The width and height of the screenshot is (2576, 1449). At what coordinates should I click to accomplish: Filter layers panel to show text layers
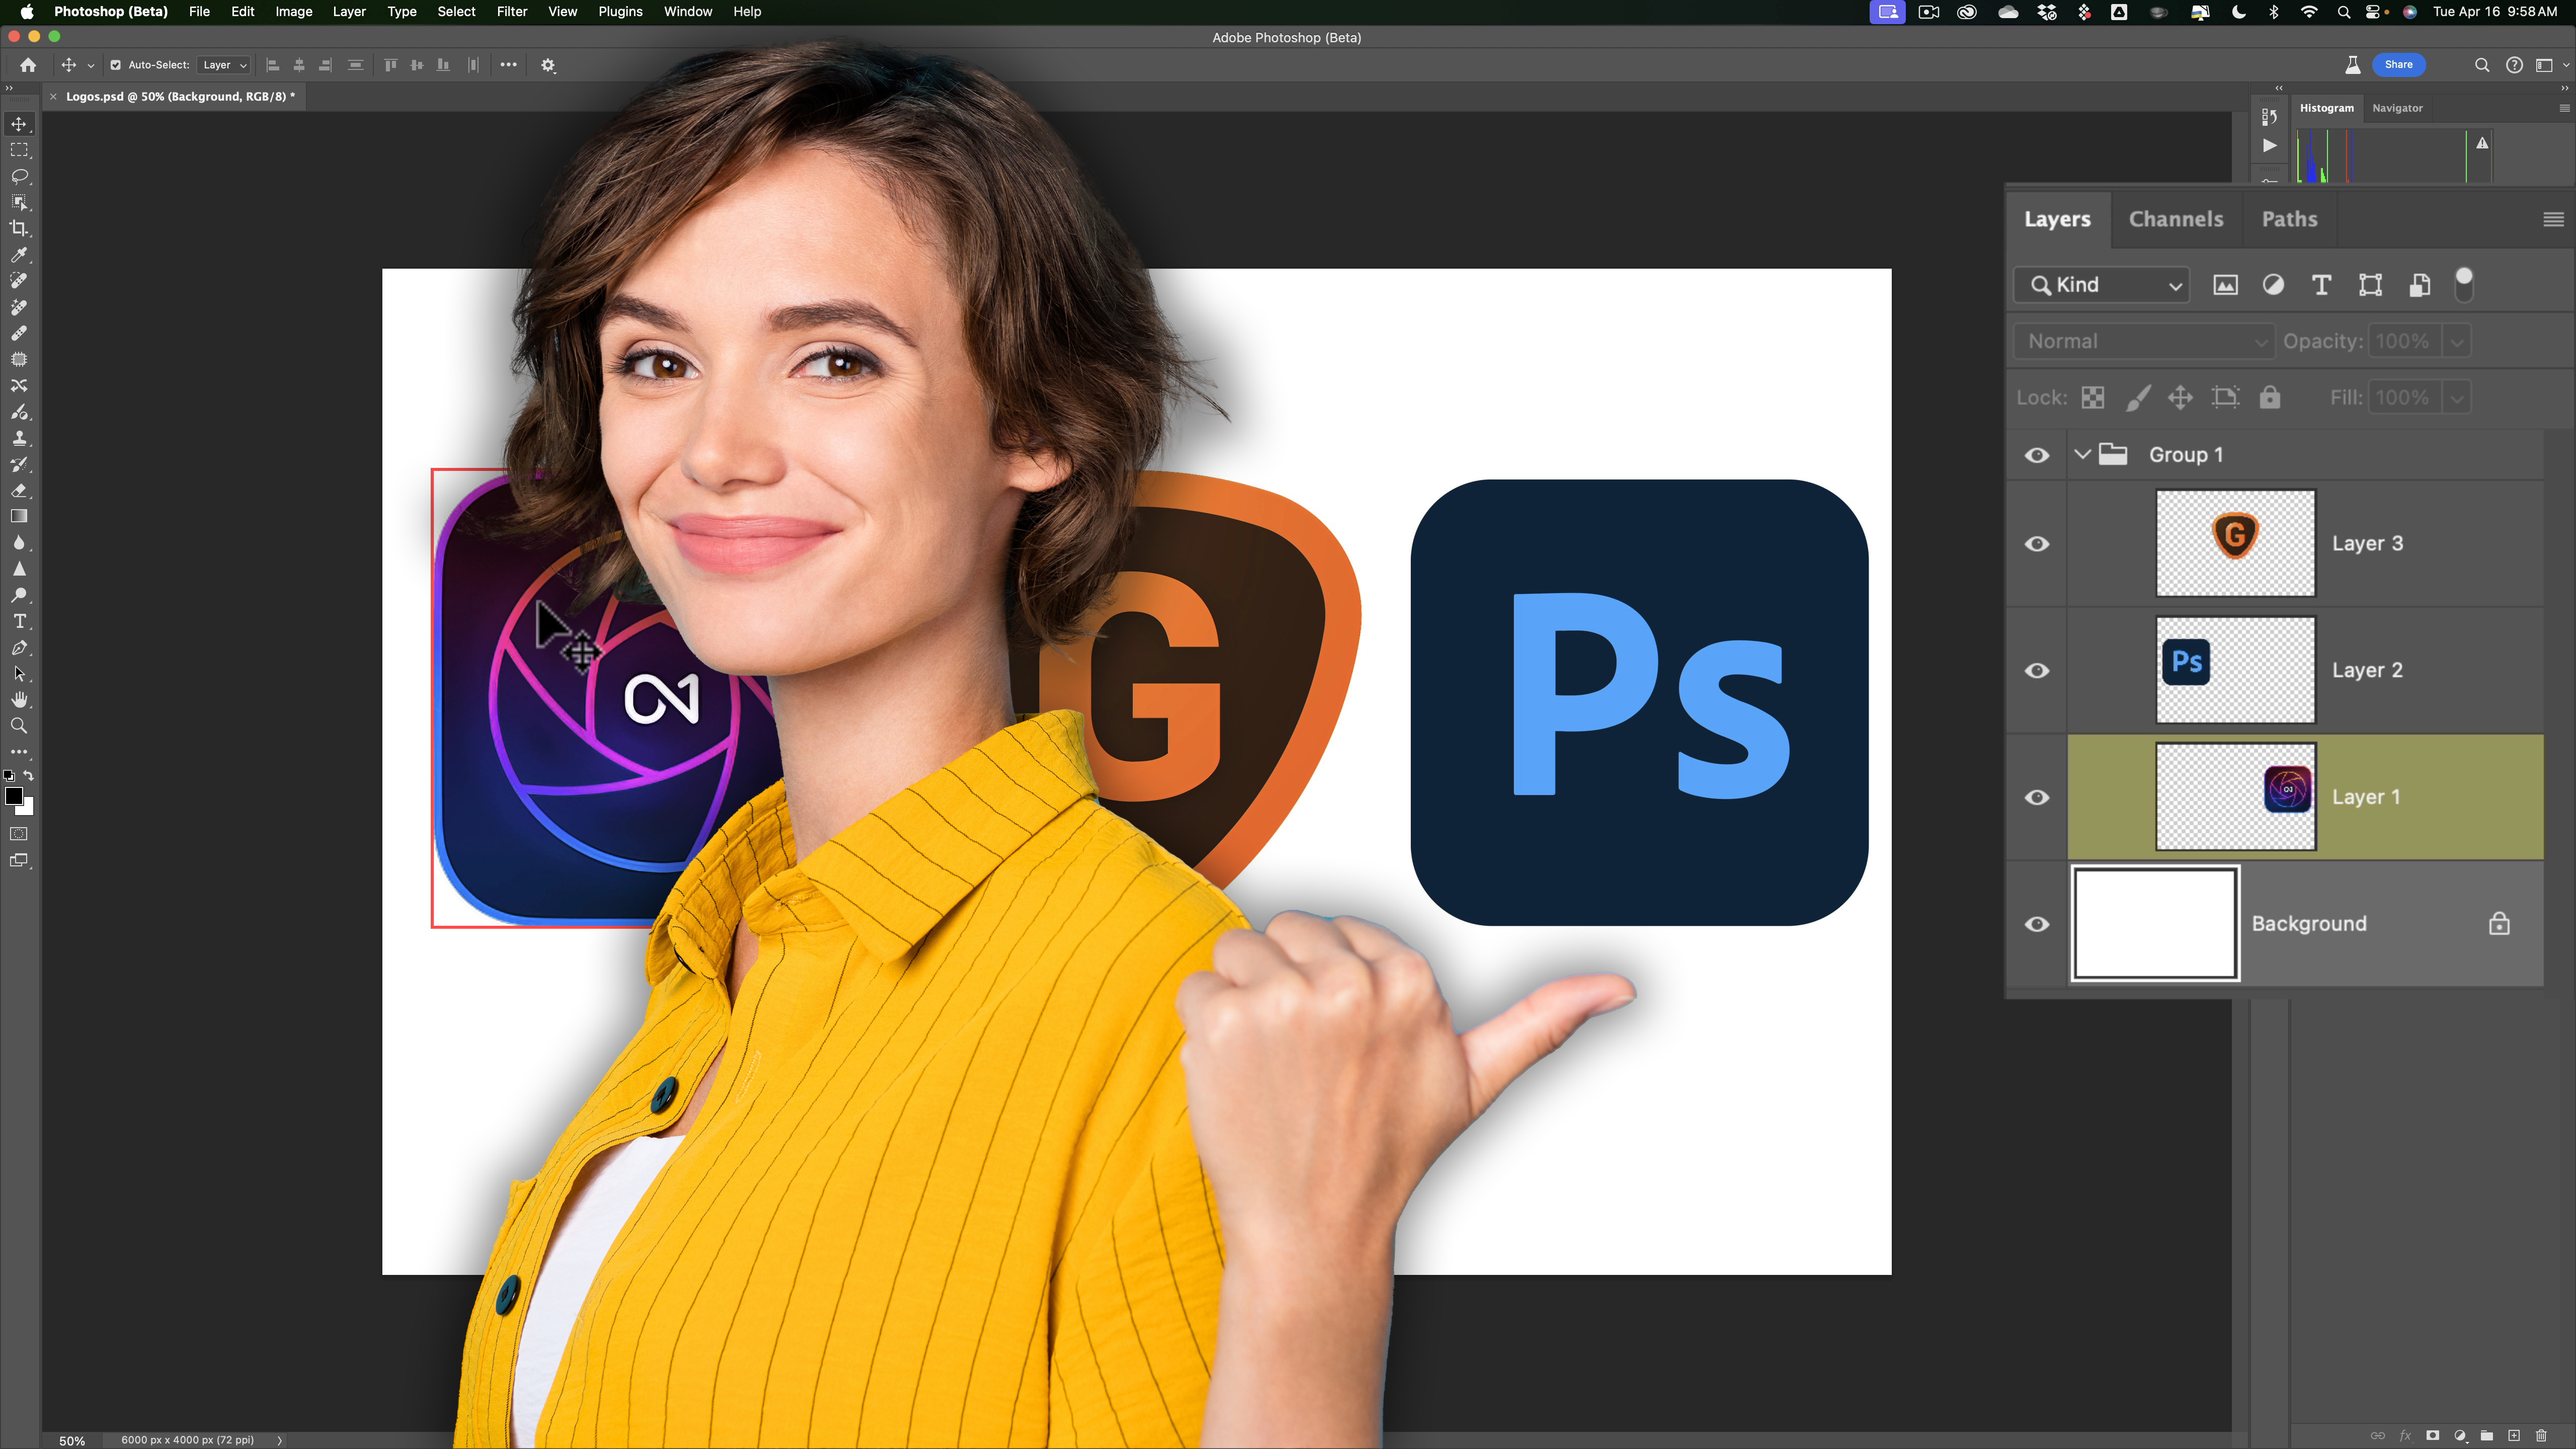pyautogui.click(x=2321, y=285)
